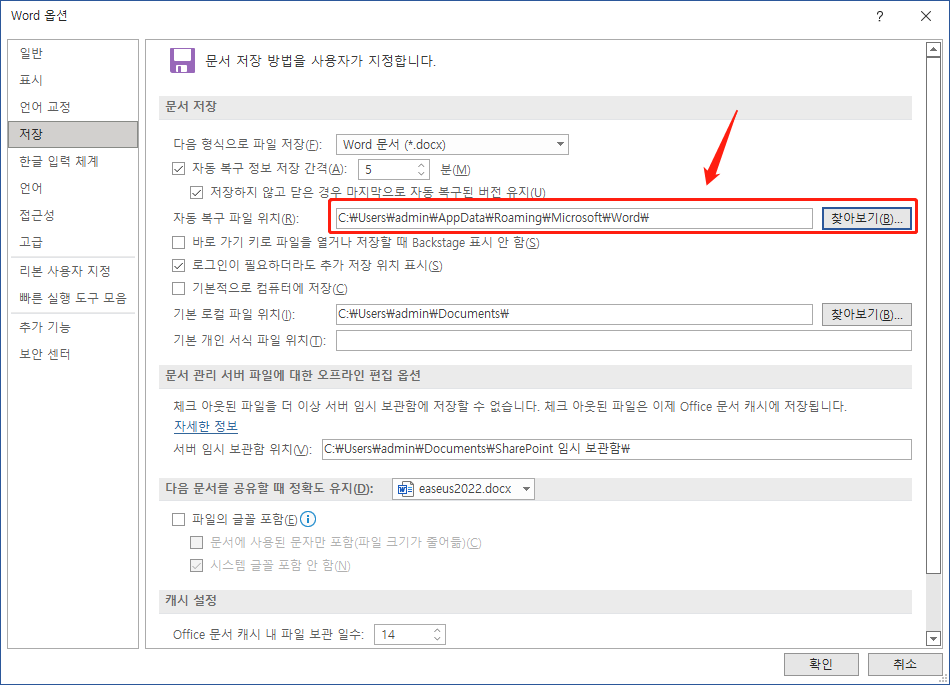This screenshot has height=685, width=950.
Task: Enable 기본적으로 컴퓨터에 저장
Action: click(x=177, y=286)
